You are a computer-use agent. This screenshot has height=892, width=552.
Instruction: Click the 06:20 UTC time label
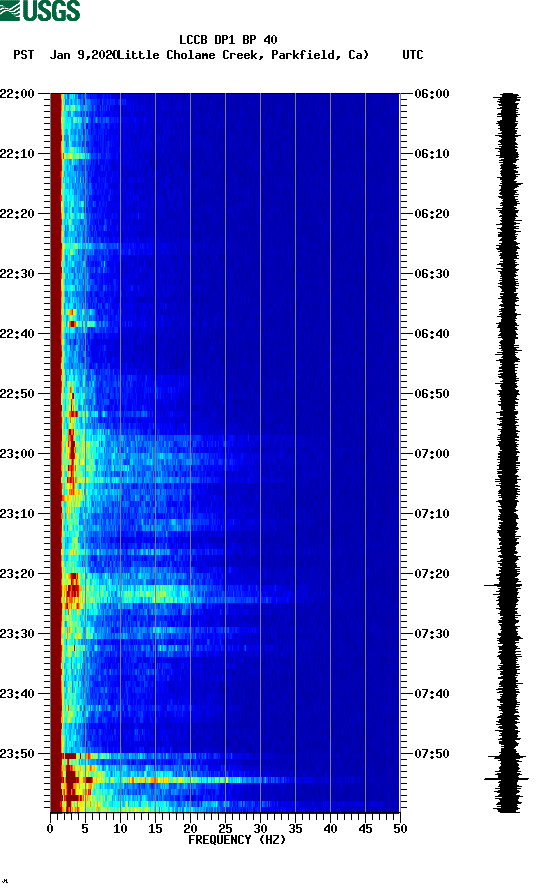point(432,214)
